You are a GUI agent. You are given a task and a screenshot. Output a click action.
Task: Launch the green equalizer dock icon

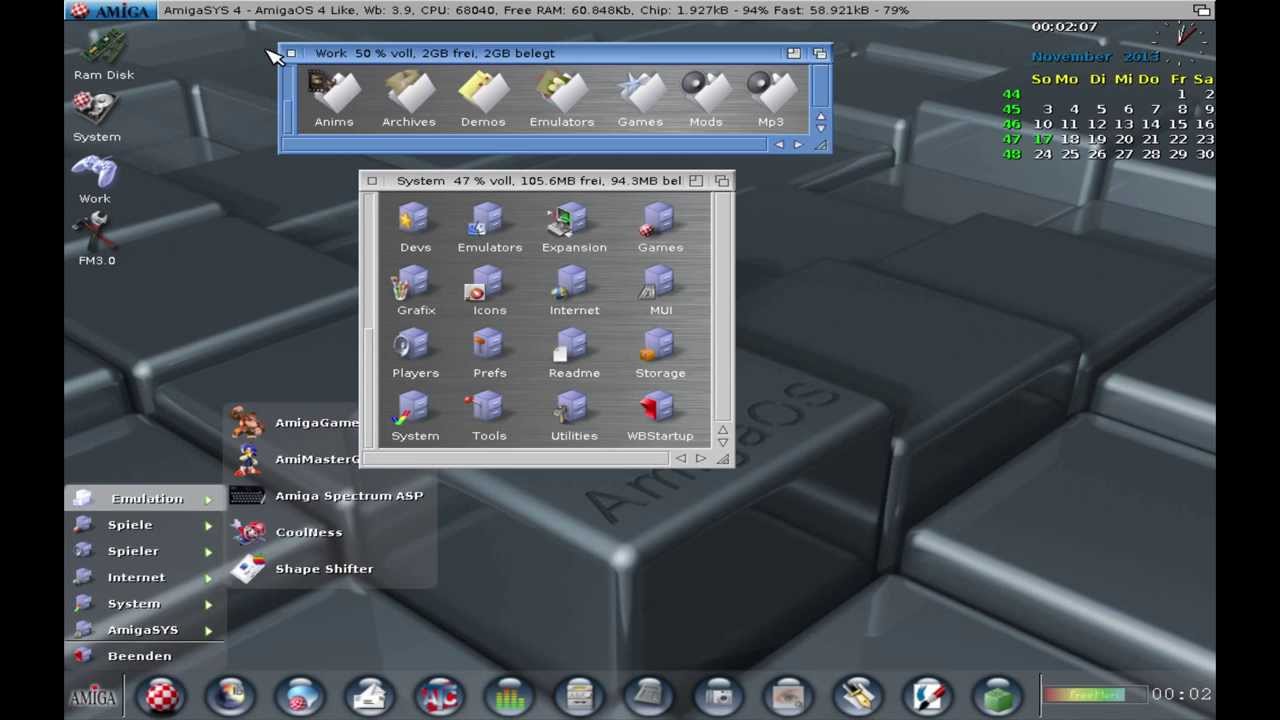pyautogui.click(x=510, y=696)
